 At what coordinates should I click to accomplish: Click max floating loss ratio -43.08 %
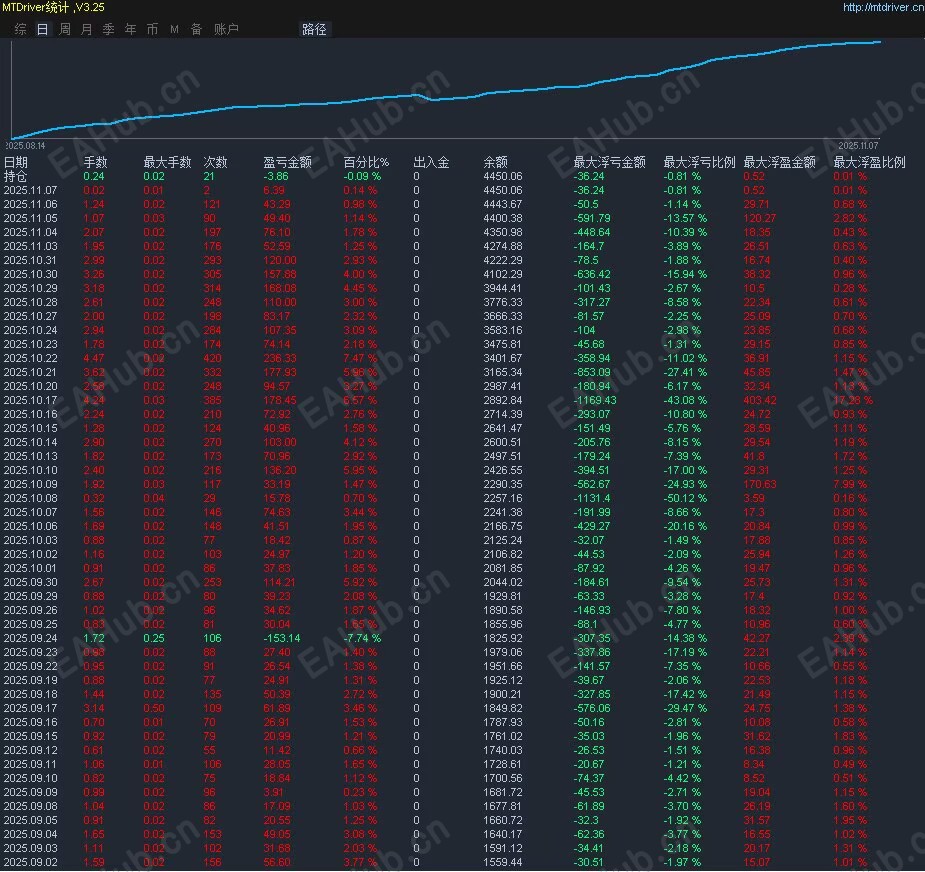(x=685, y=400)
